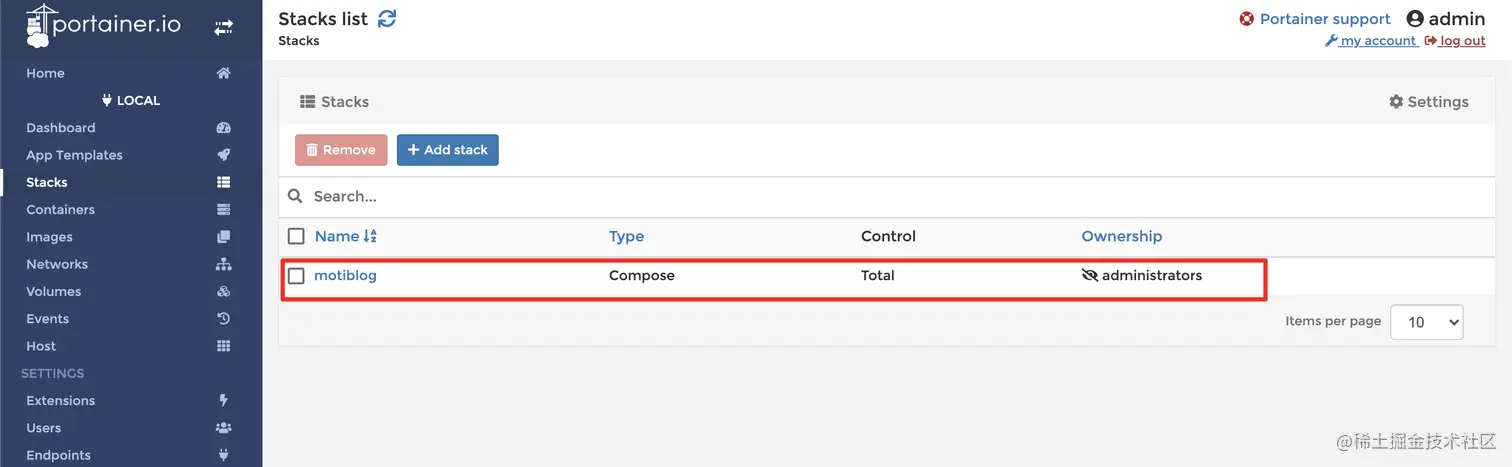Open the Settings gear in Stacks panel

1428,102
